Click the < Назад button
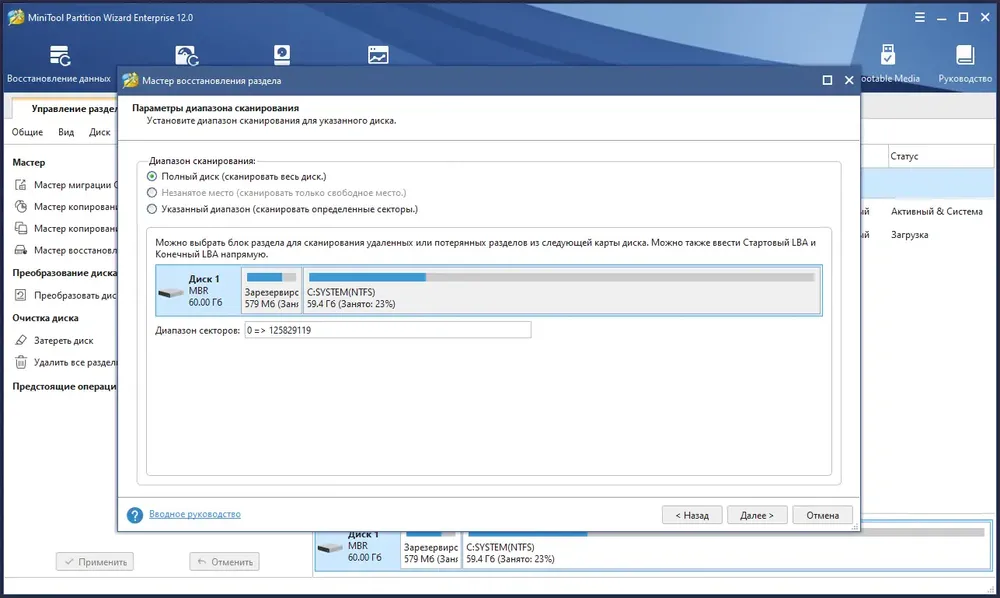 pyautogui.click(x=692, y=515)
